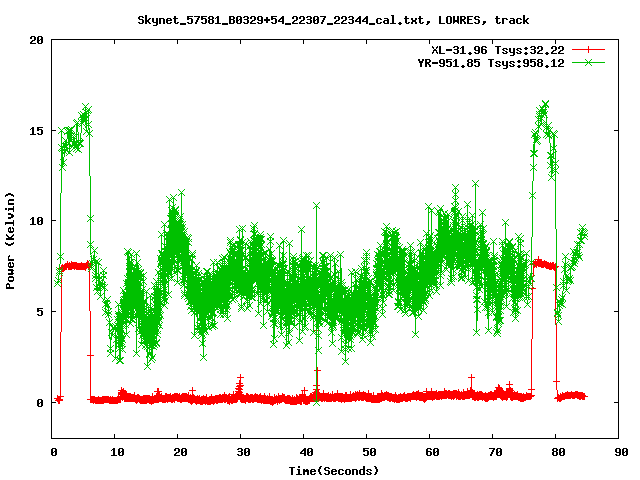Click x-axis tick label 70

coord(495,452)
